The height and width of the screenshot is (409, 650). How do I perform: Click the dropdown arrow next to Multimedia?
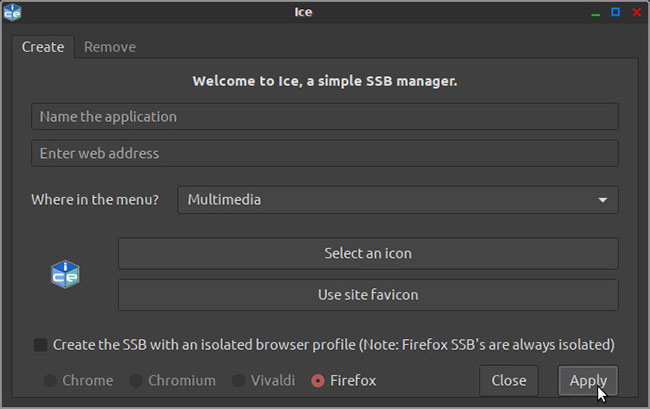602,199
